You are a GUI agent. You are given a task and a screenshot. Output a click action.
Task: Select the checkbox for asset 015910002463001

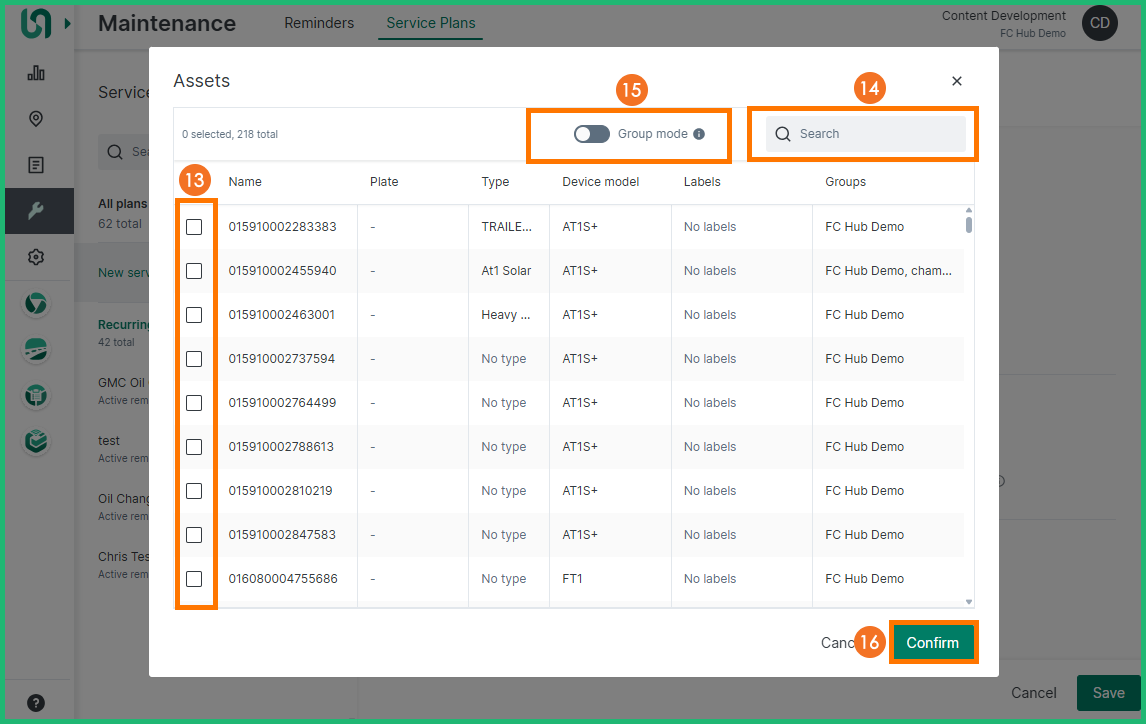pyautogui.click(x=194, y=315)
